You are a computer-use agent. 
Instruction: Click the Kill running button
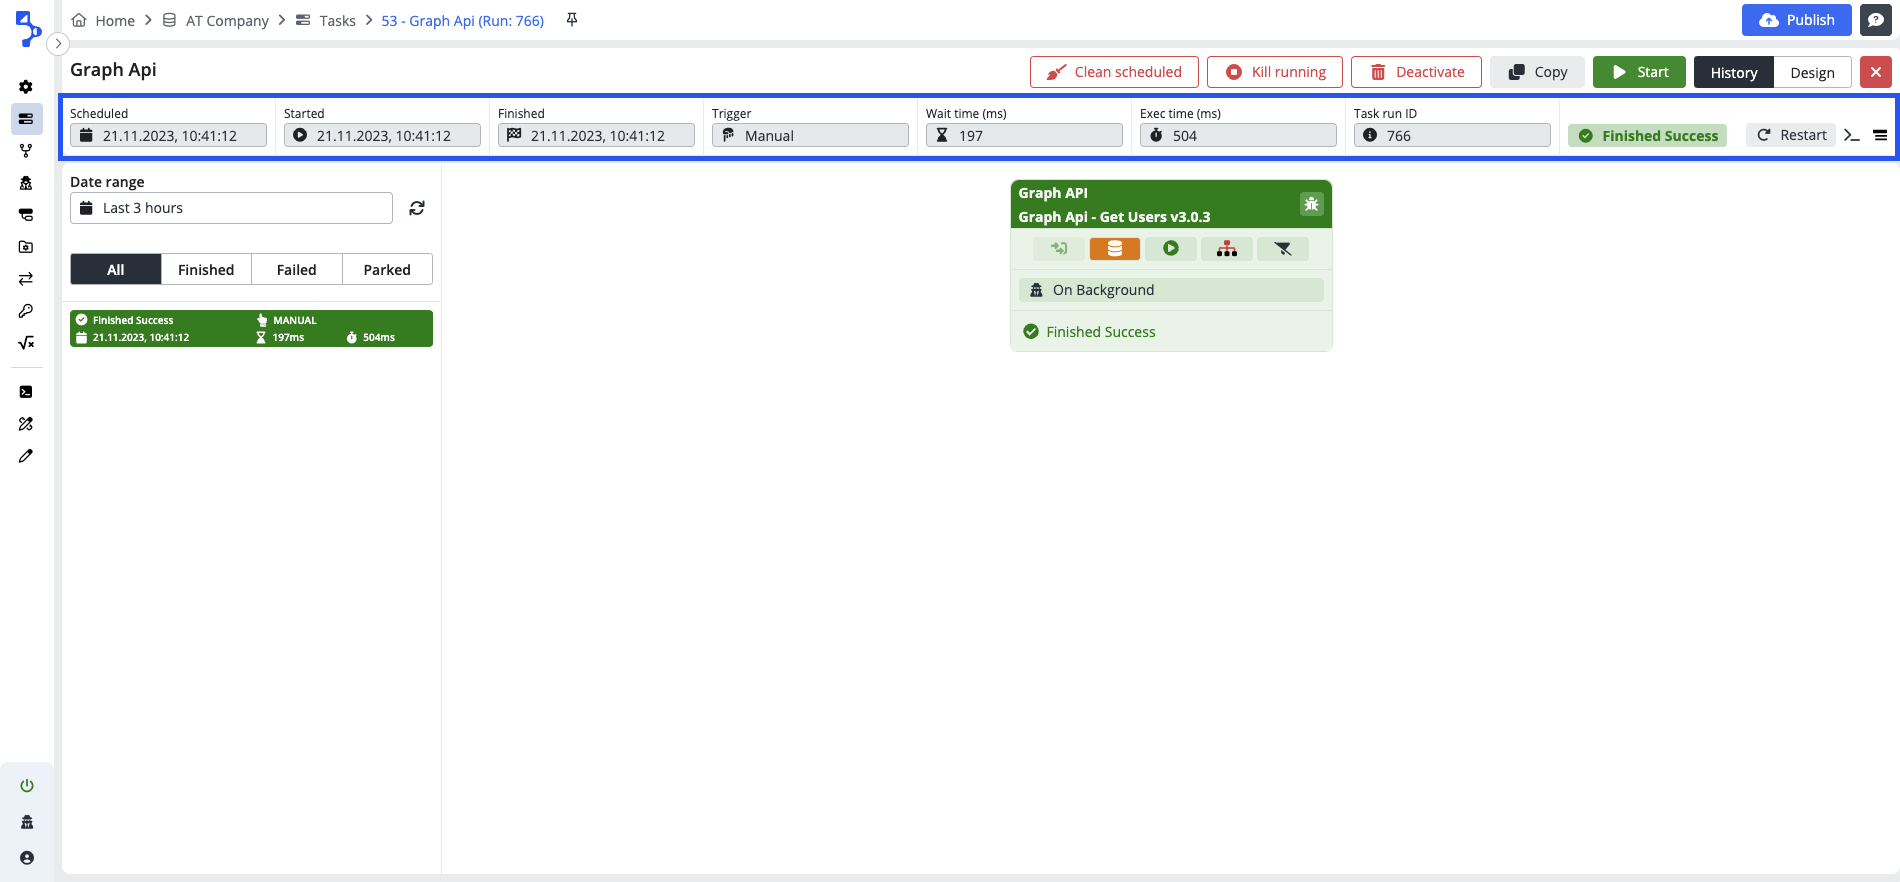pyautogui.click(x=1275, y=72)
